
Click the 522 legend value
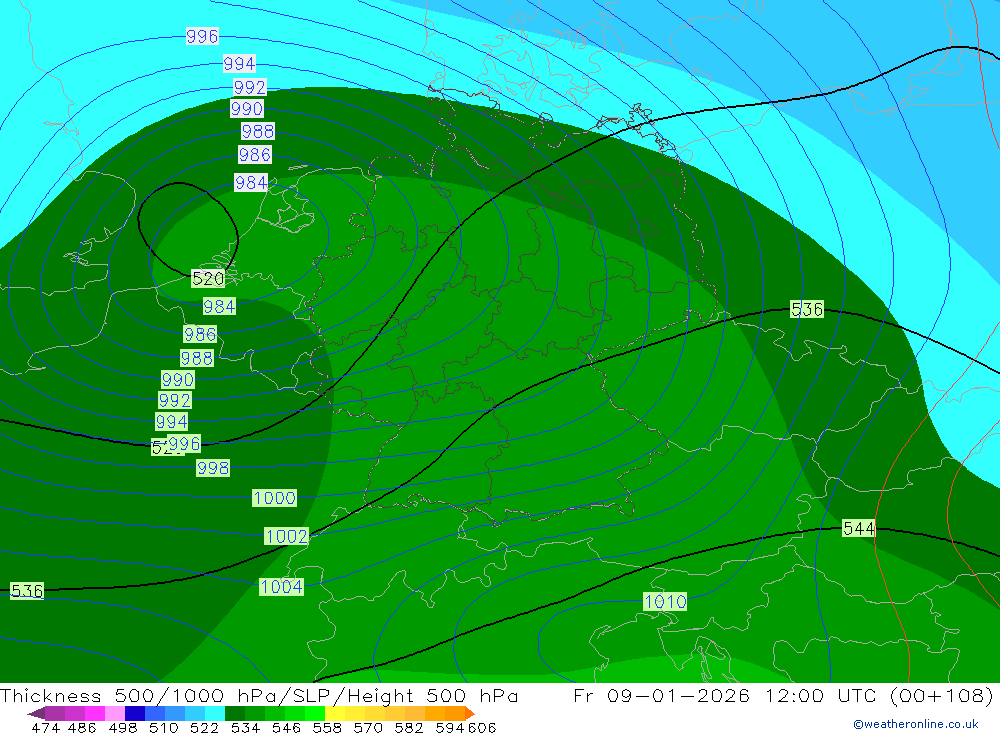(204, 728)
